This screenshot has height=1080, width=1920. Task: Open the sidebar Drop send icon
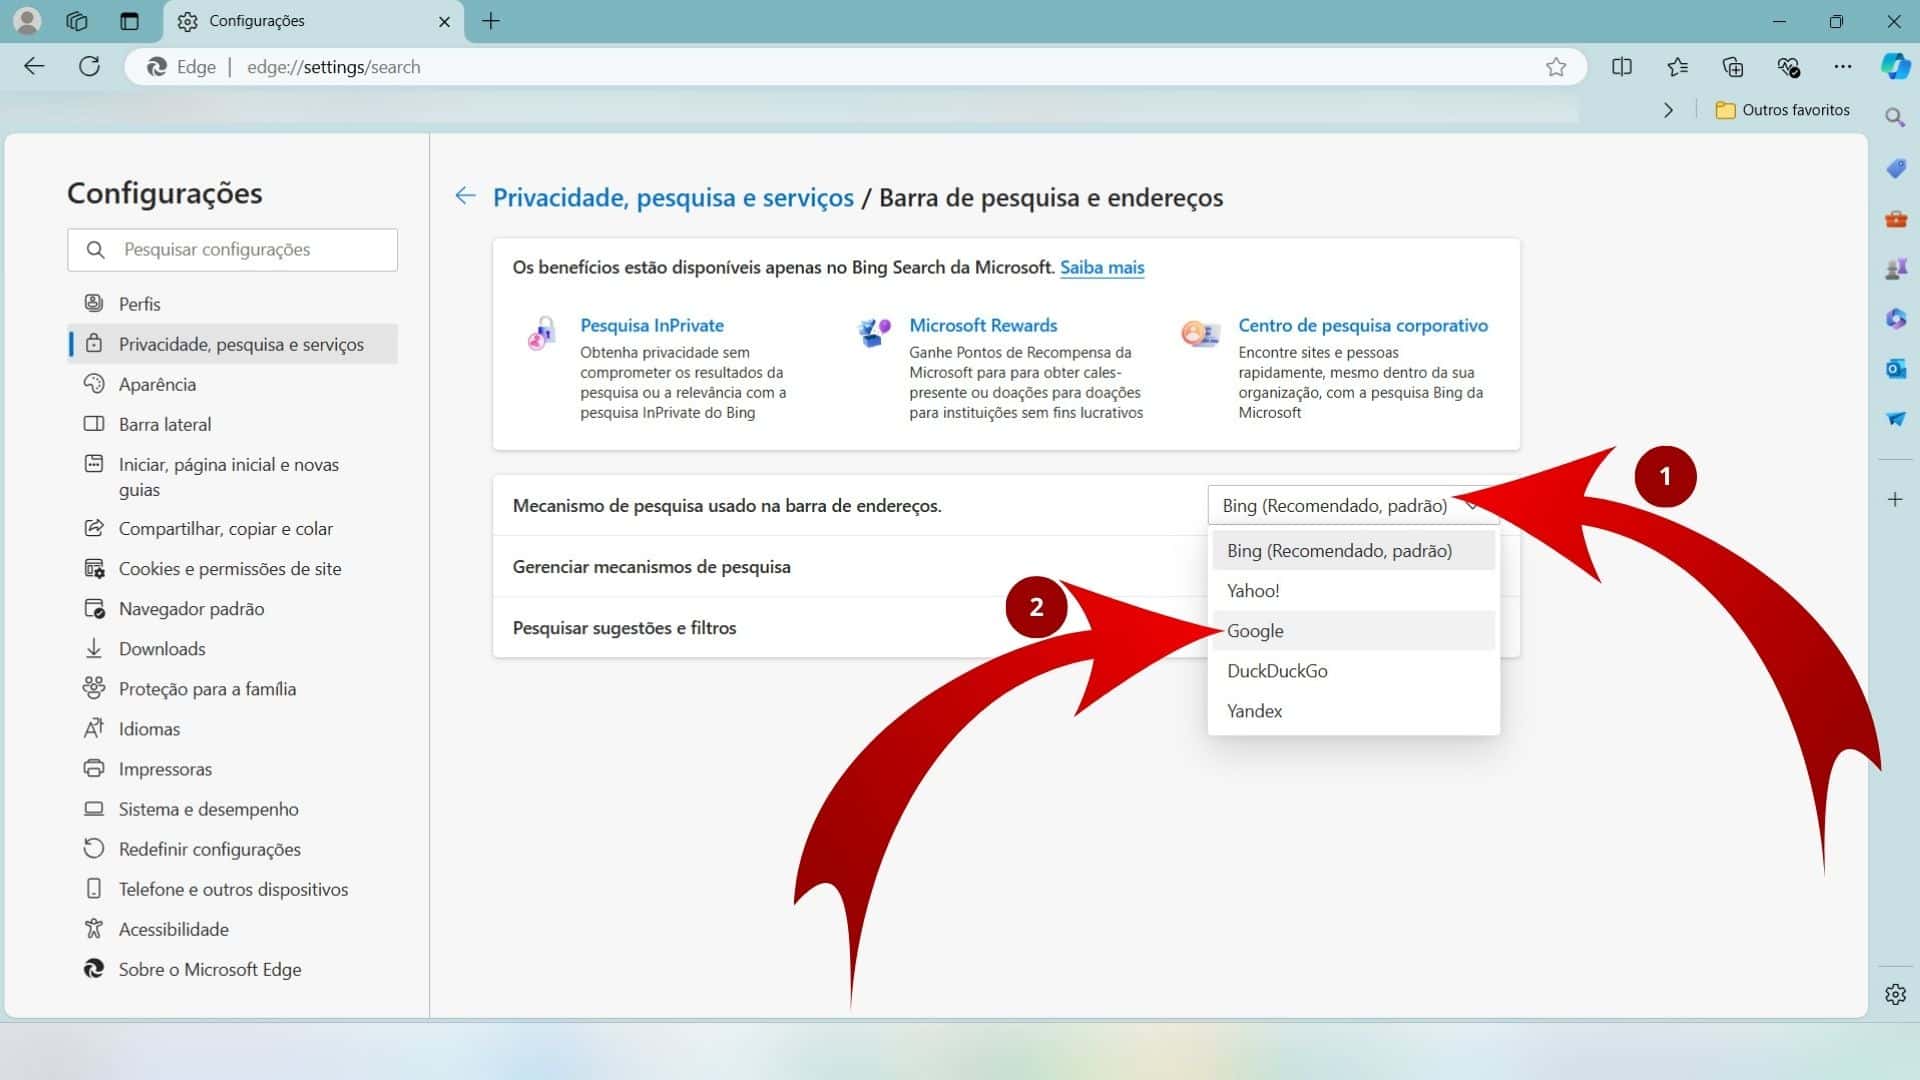coord(1895,418)
